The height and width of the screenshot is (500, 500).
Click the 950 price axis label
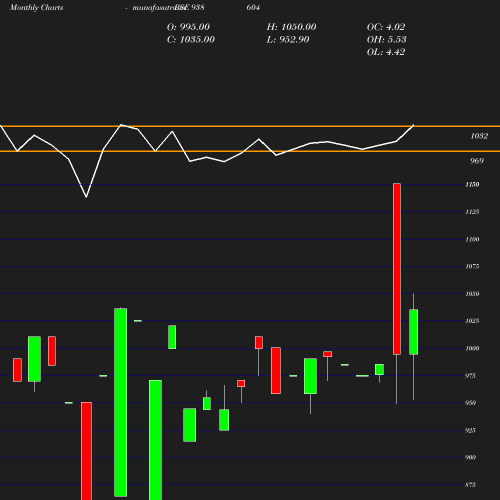click(x=470, y=403)
